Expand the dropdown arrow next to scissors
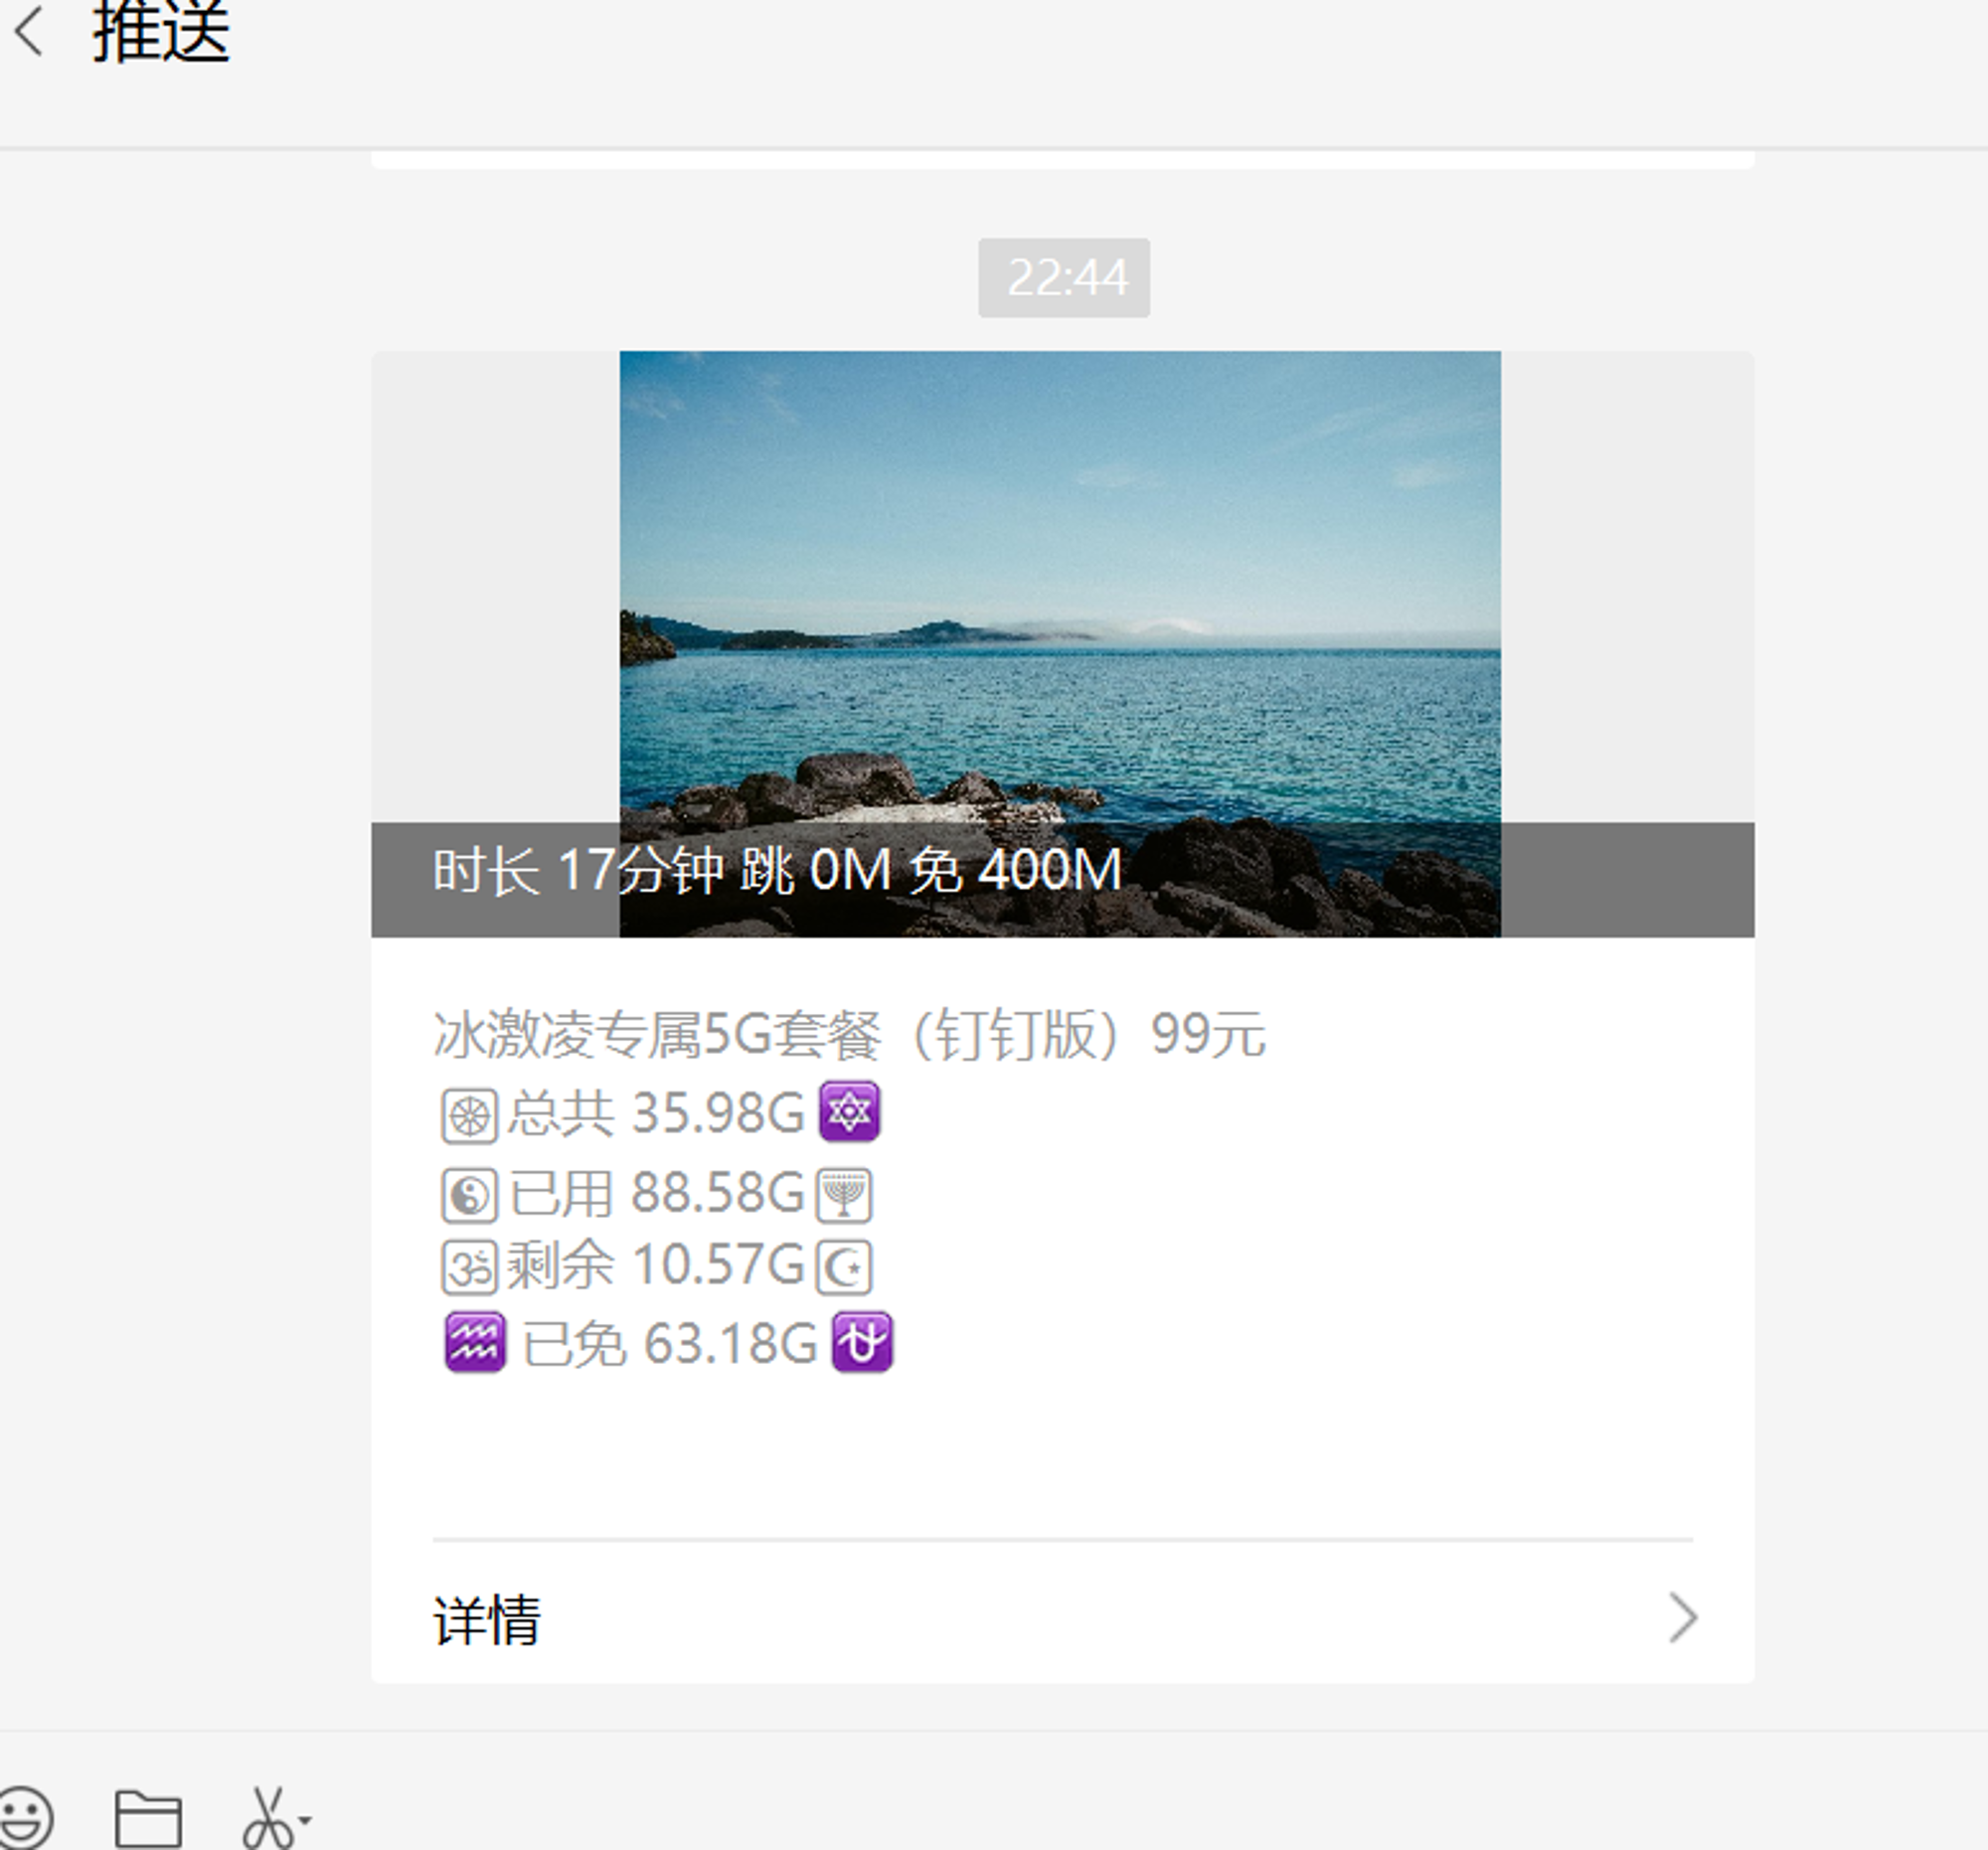Screen dimensions: 1988x1850 (305, 1820)
